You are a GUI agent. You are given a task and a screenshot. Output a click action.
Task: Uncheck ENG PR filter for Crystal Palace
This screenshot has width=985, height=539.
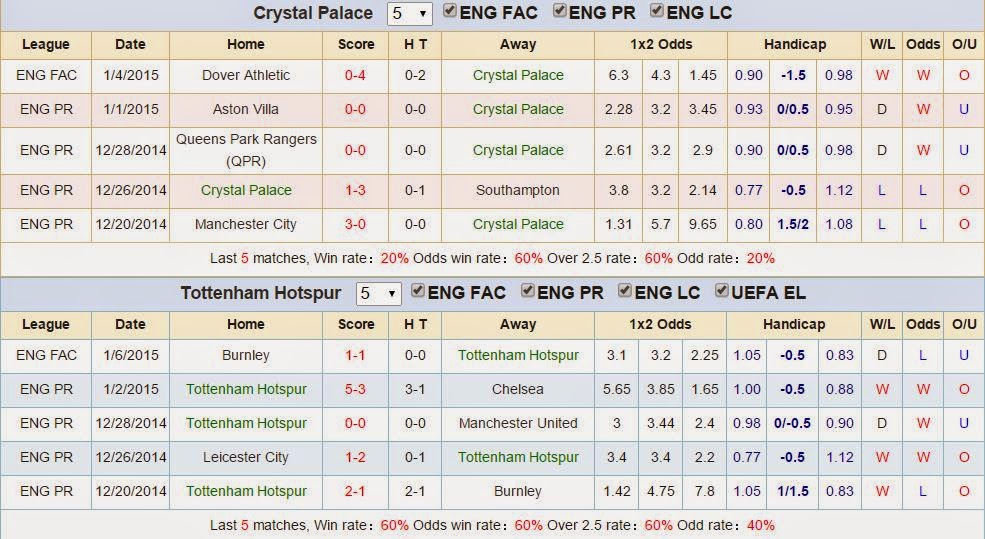click(560, 12)
